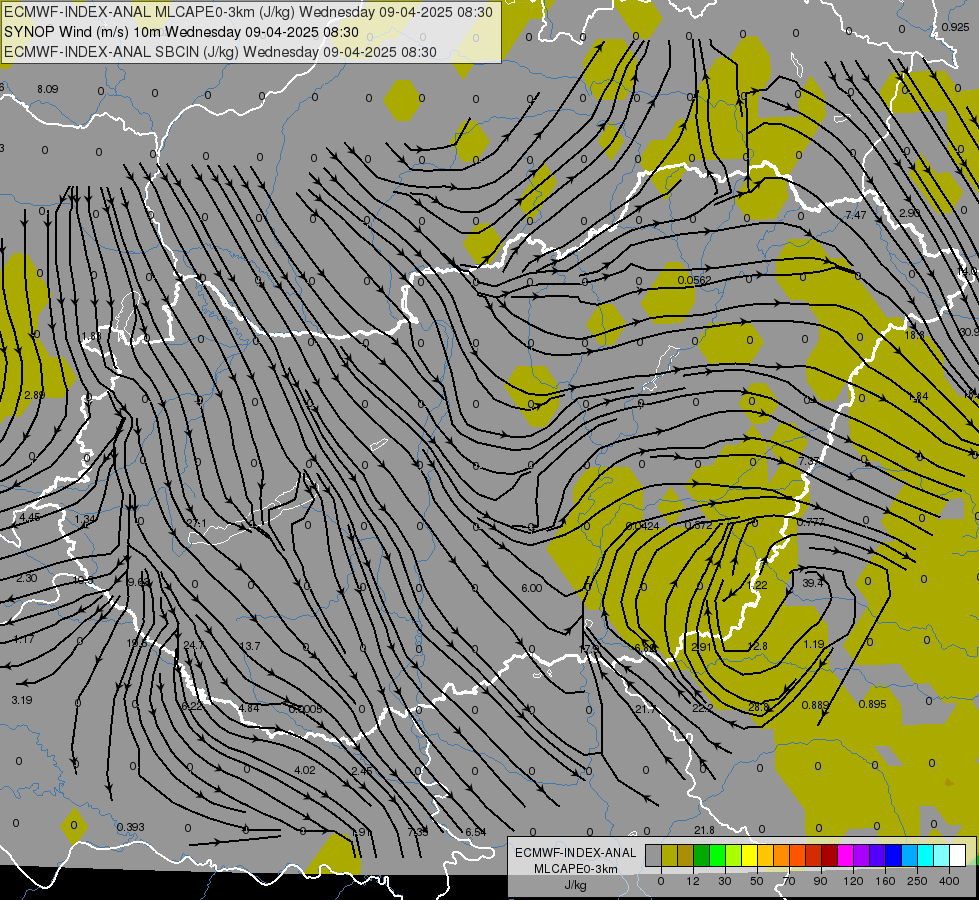This screenshot has height=900, width=979.
Task: Click the map value '22.2'
Action: 702,708
